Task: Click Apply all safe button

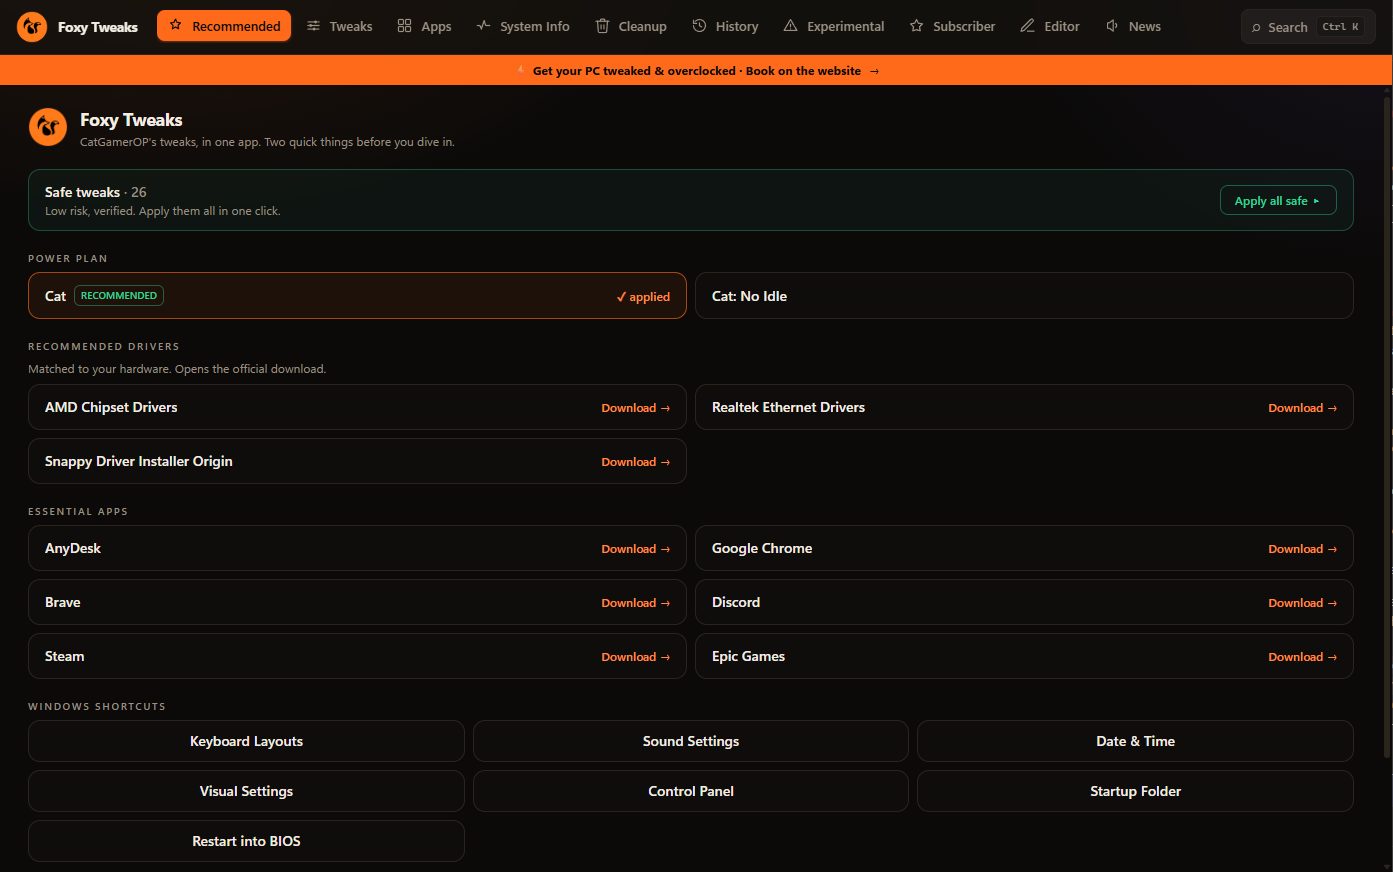Action: point(1278,200)
